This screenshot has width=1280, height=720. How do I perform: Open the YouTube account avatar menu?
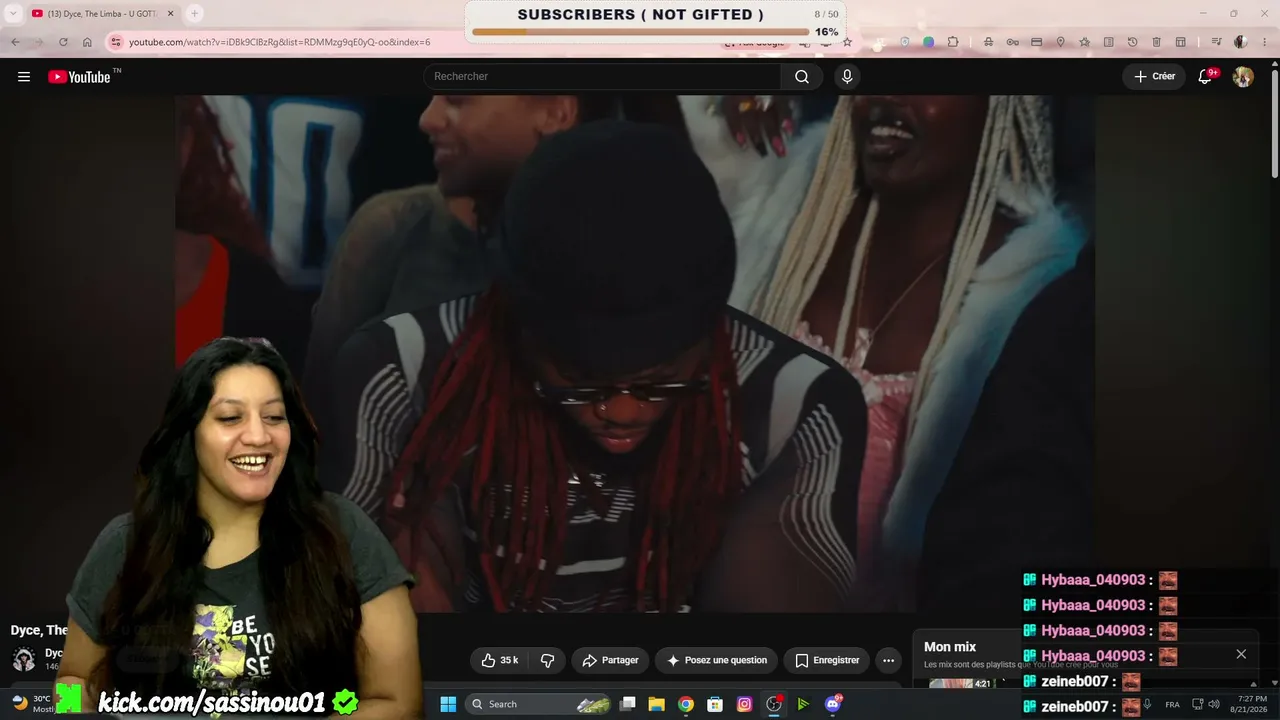coord(1243,77)
